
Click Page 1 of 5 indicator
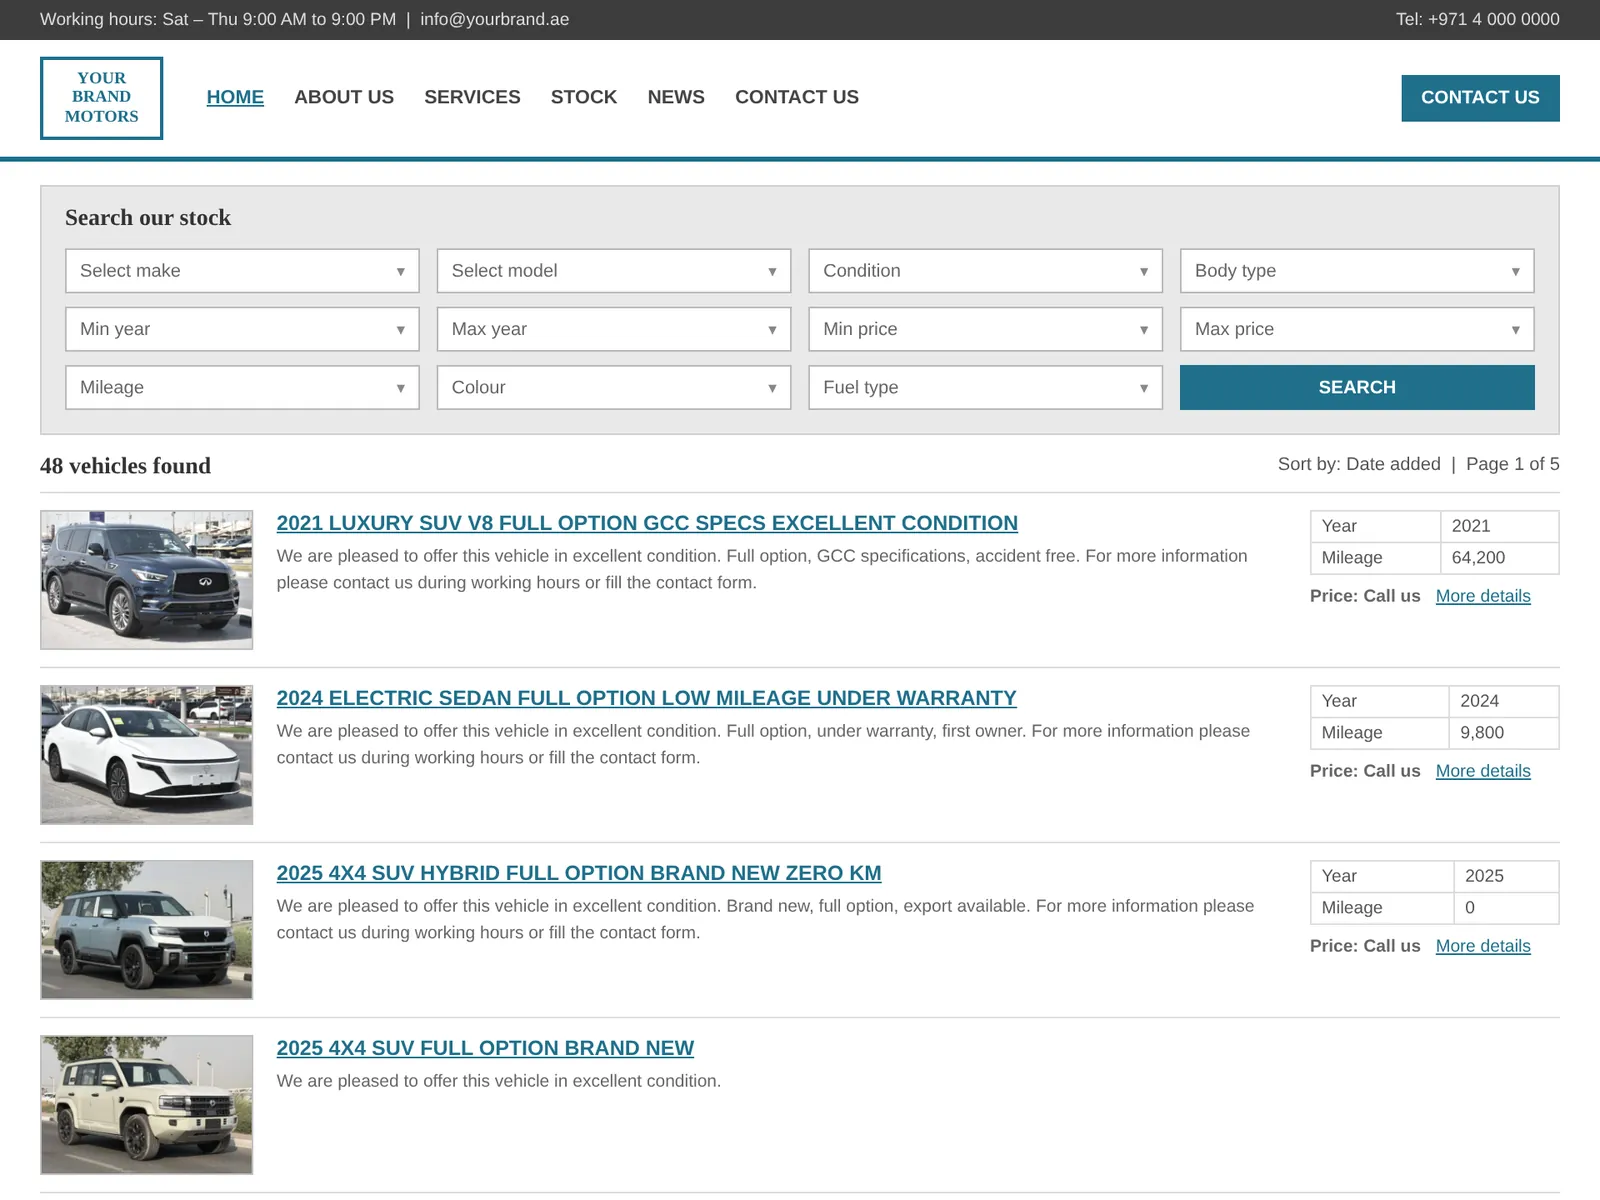pyautogui.click(x=1513, y=464)
